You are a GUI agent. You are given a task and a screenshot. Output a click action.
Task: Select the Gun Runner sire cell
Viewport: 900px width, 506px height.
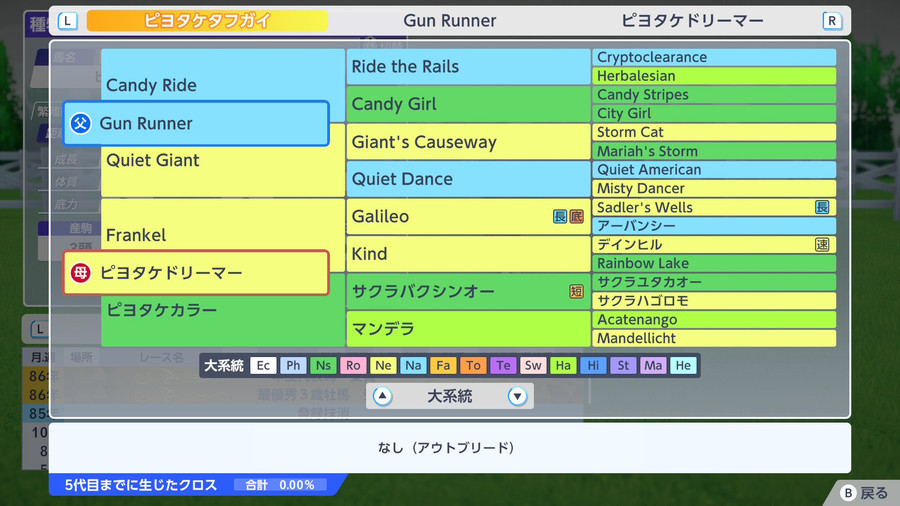(196, 123)
